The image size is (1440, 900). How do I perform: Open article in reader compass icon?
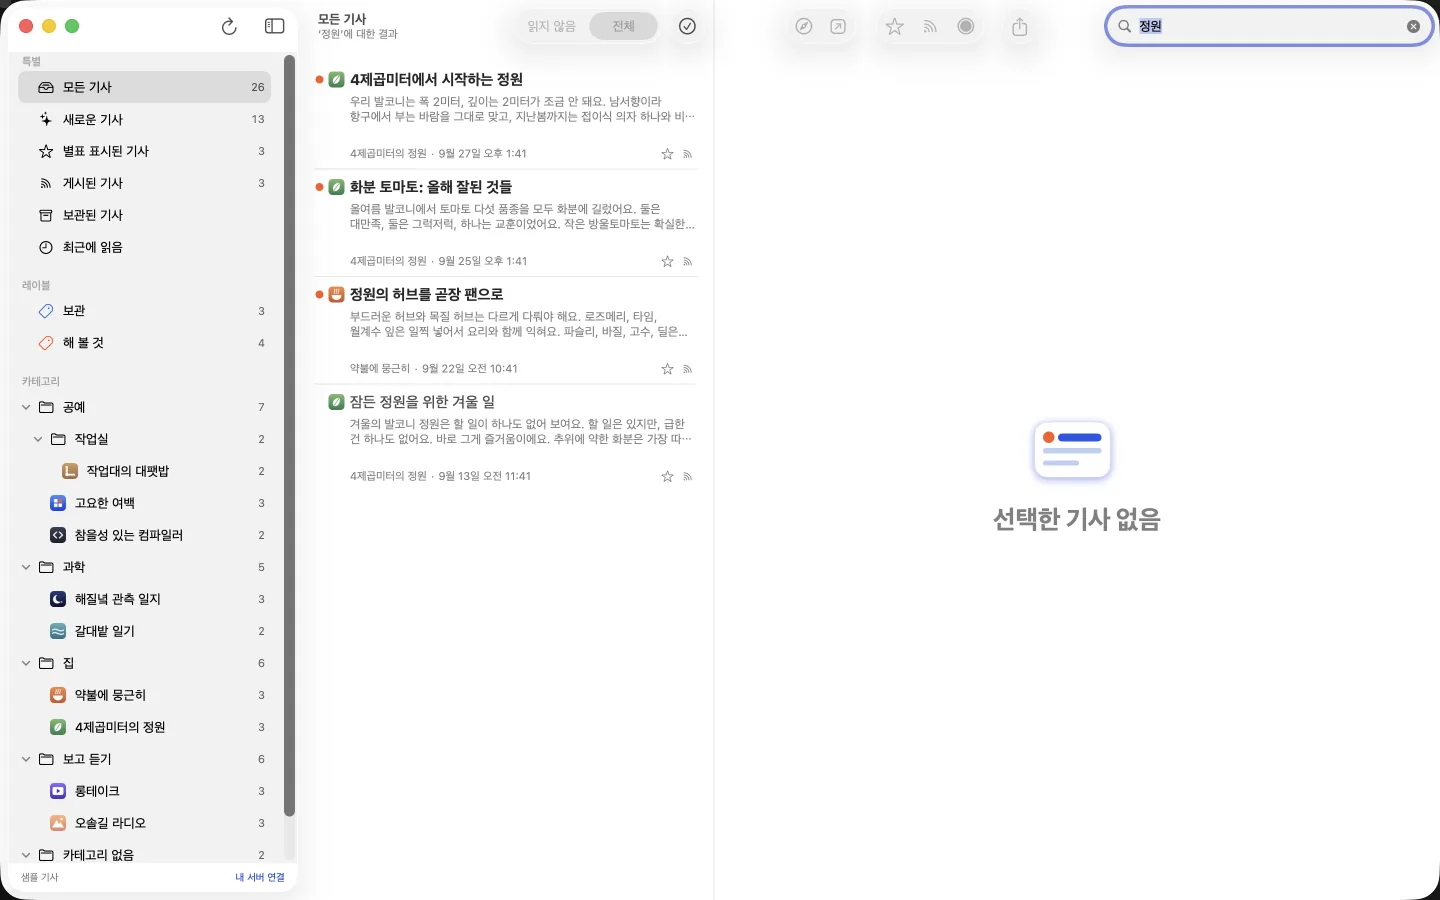click(804, 27)
